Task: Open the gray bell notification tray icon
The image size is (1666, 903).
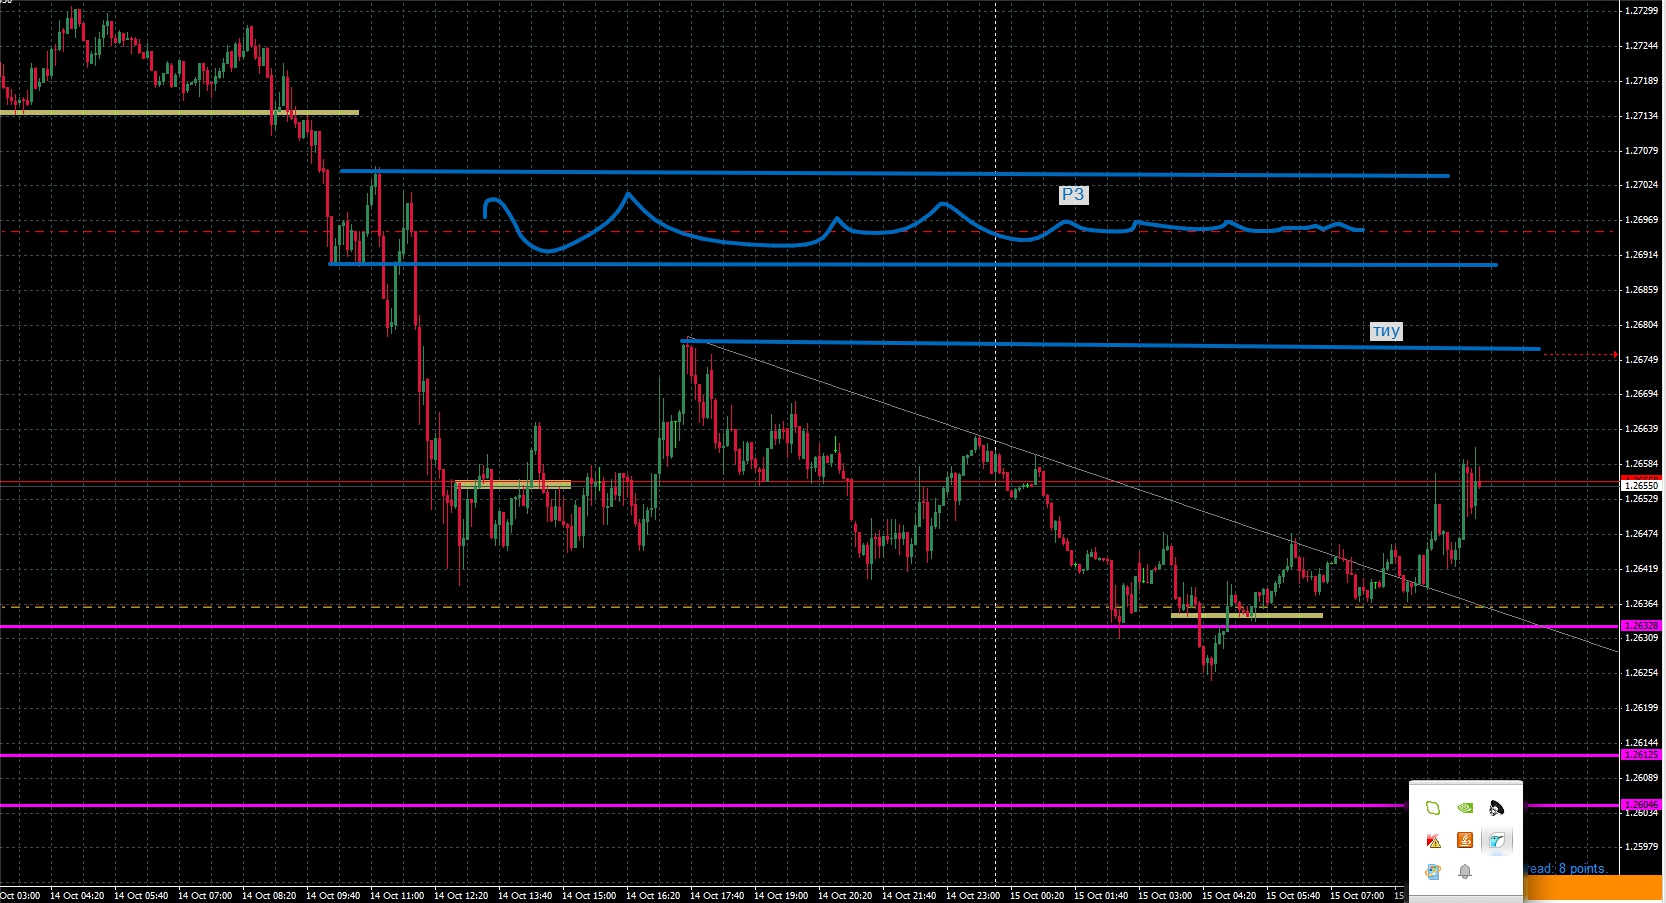Action: pyautogui.click(x=1465, y=872)
